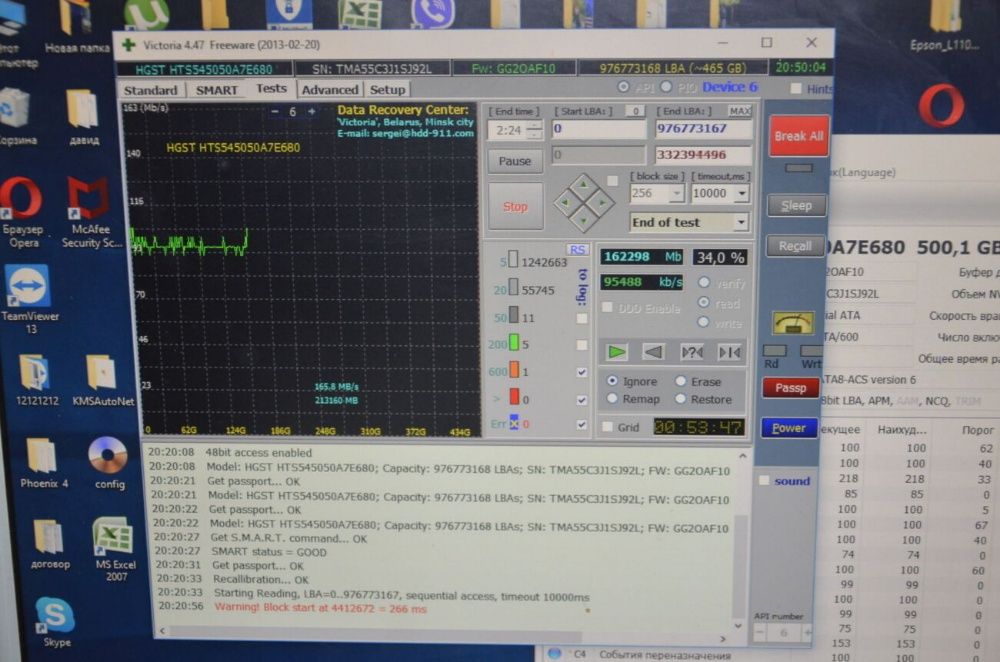The width and height of the screenshot is (1000, 662).
Task: Click the Passp button
Action: coord(790,387)
